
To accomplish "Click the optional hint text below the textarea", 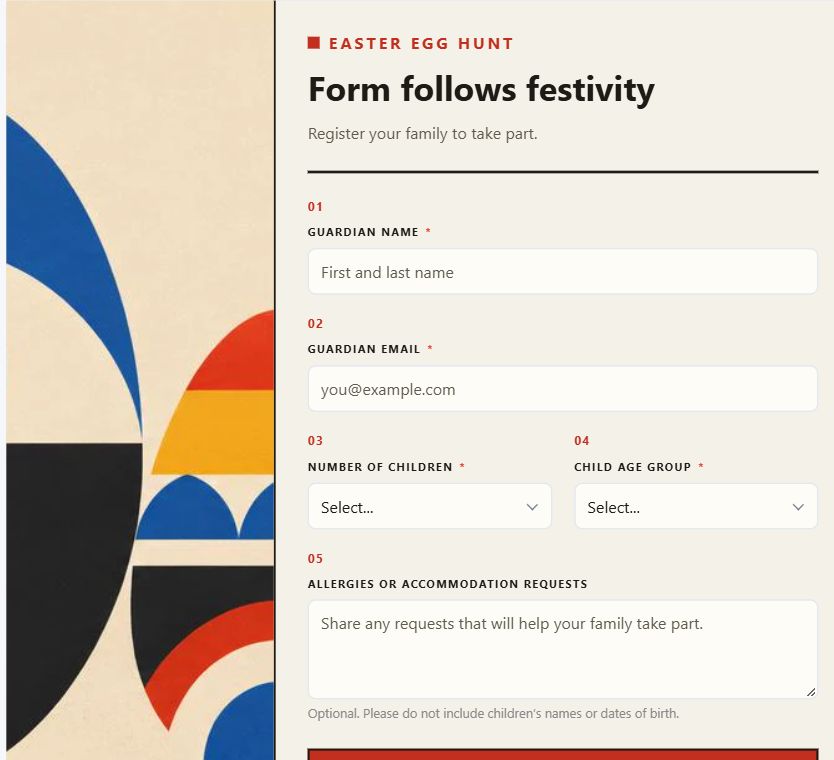I will click(x=493, y=713).
